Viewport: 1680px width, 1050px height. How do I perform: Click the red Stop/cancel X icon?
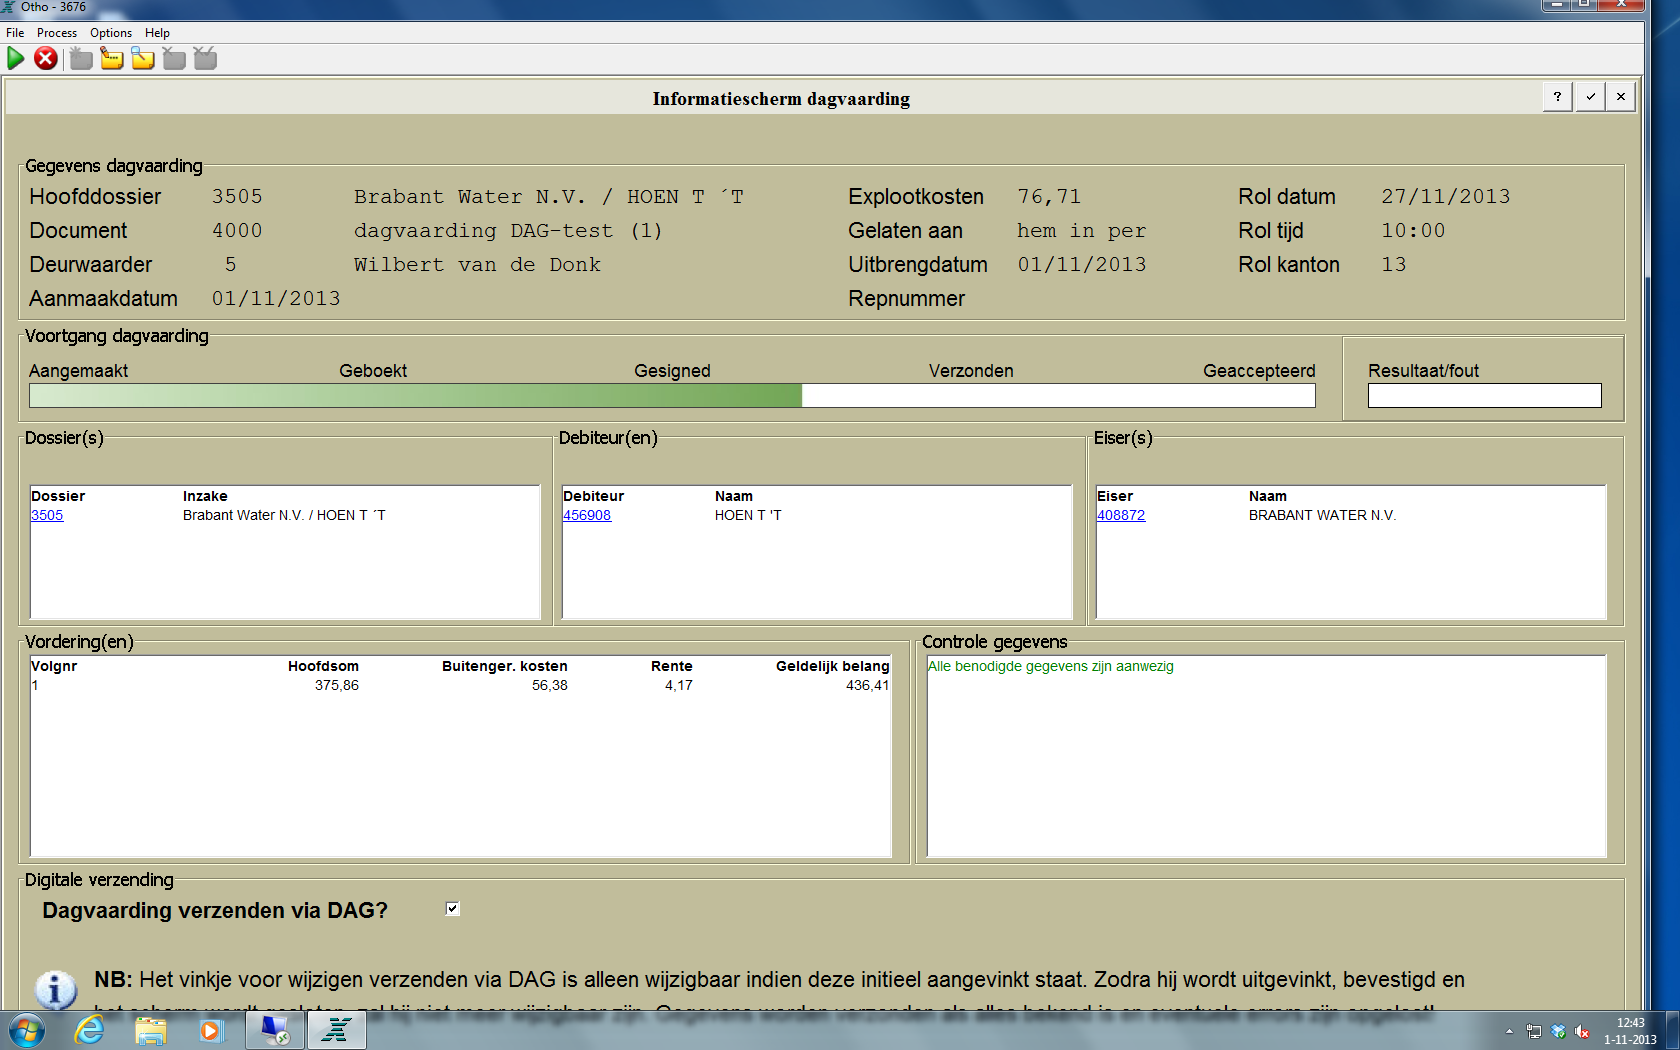click(x=45, y=59)
